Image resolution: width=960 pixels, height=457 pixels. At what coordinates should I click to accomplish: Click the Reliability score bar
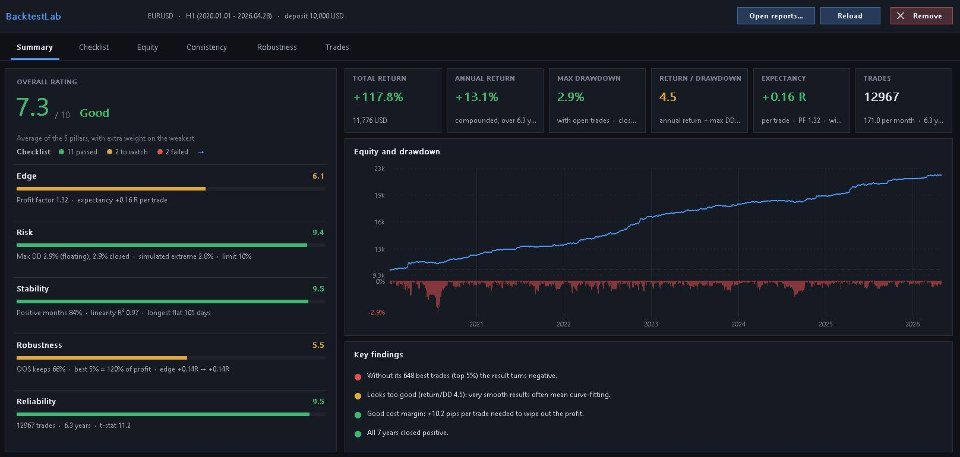[x=170, y=414]
